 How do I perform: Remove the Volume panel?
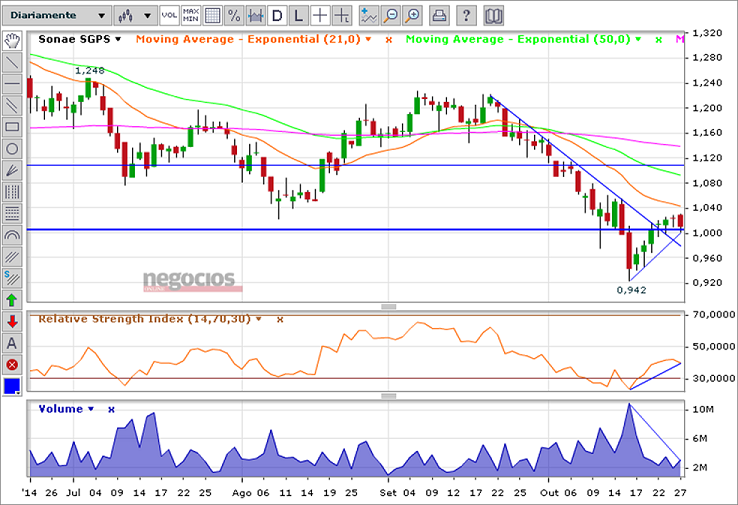[x=111, y=409]
